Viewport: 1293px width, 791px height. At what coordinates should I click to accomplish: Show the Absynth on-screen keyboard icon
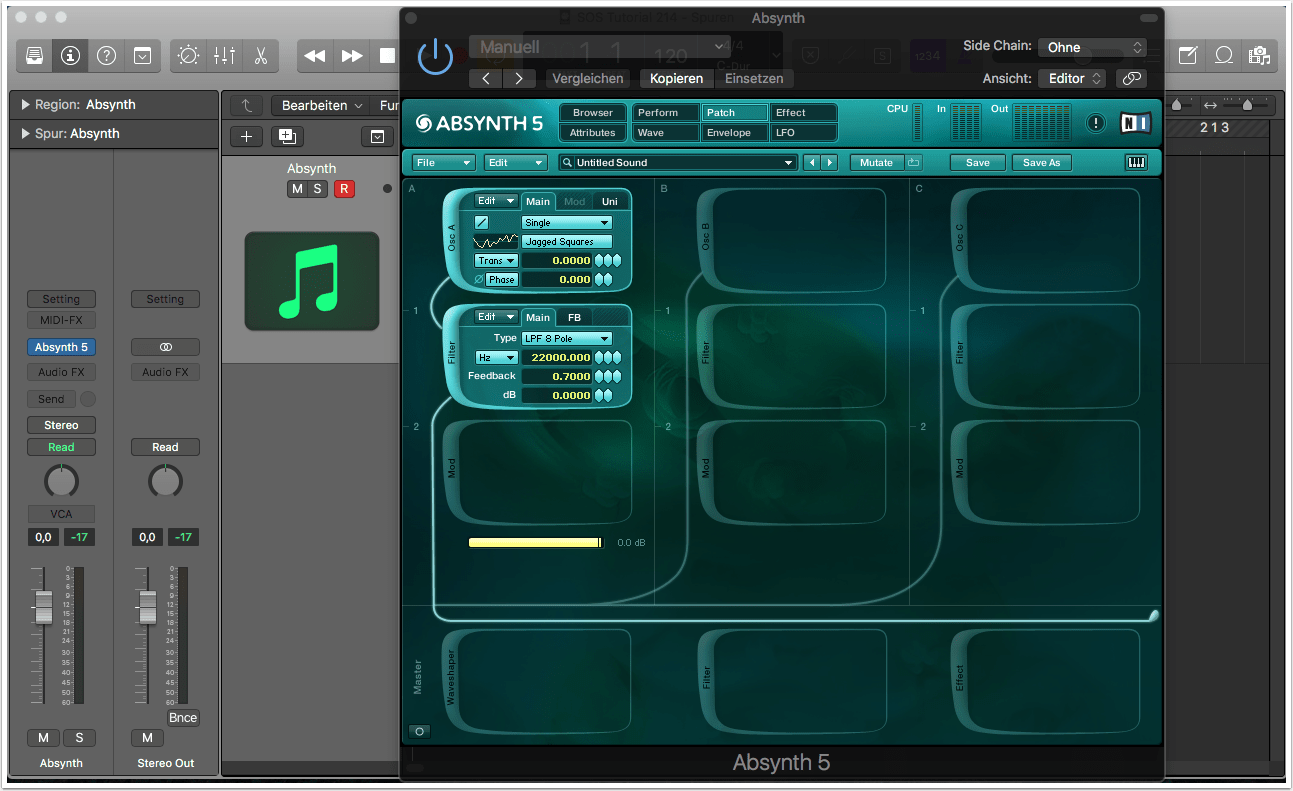pos(1136,162)
